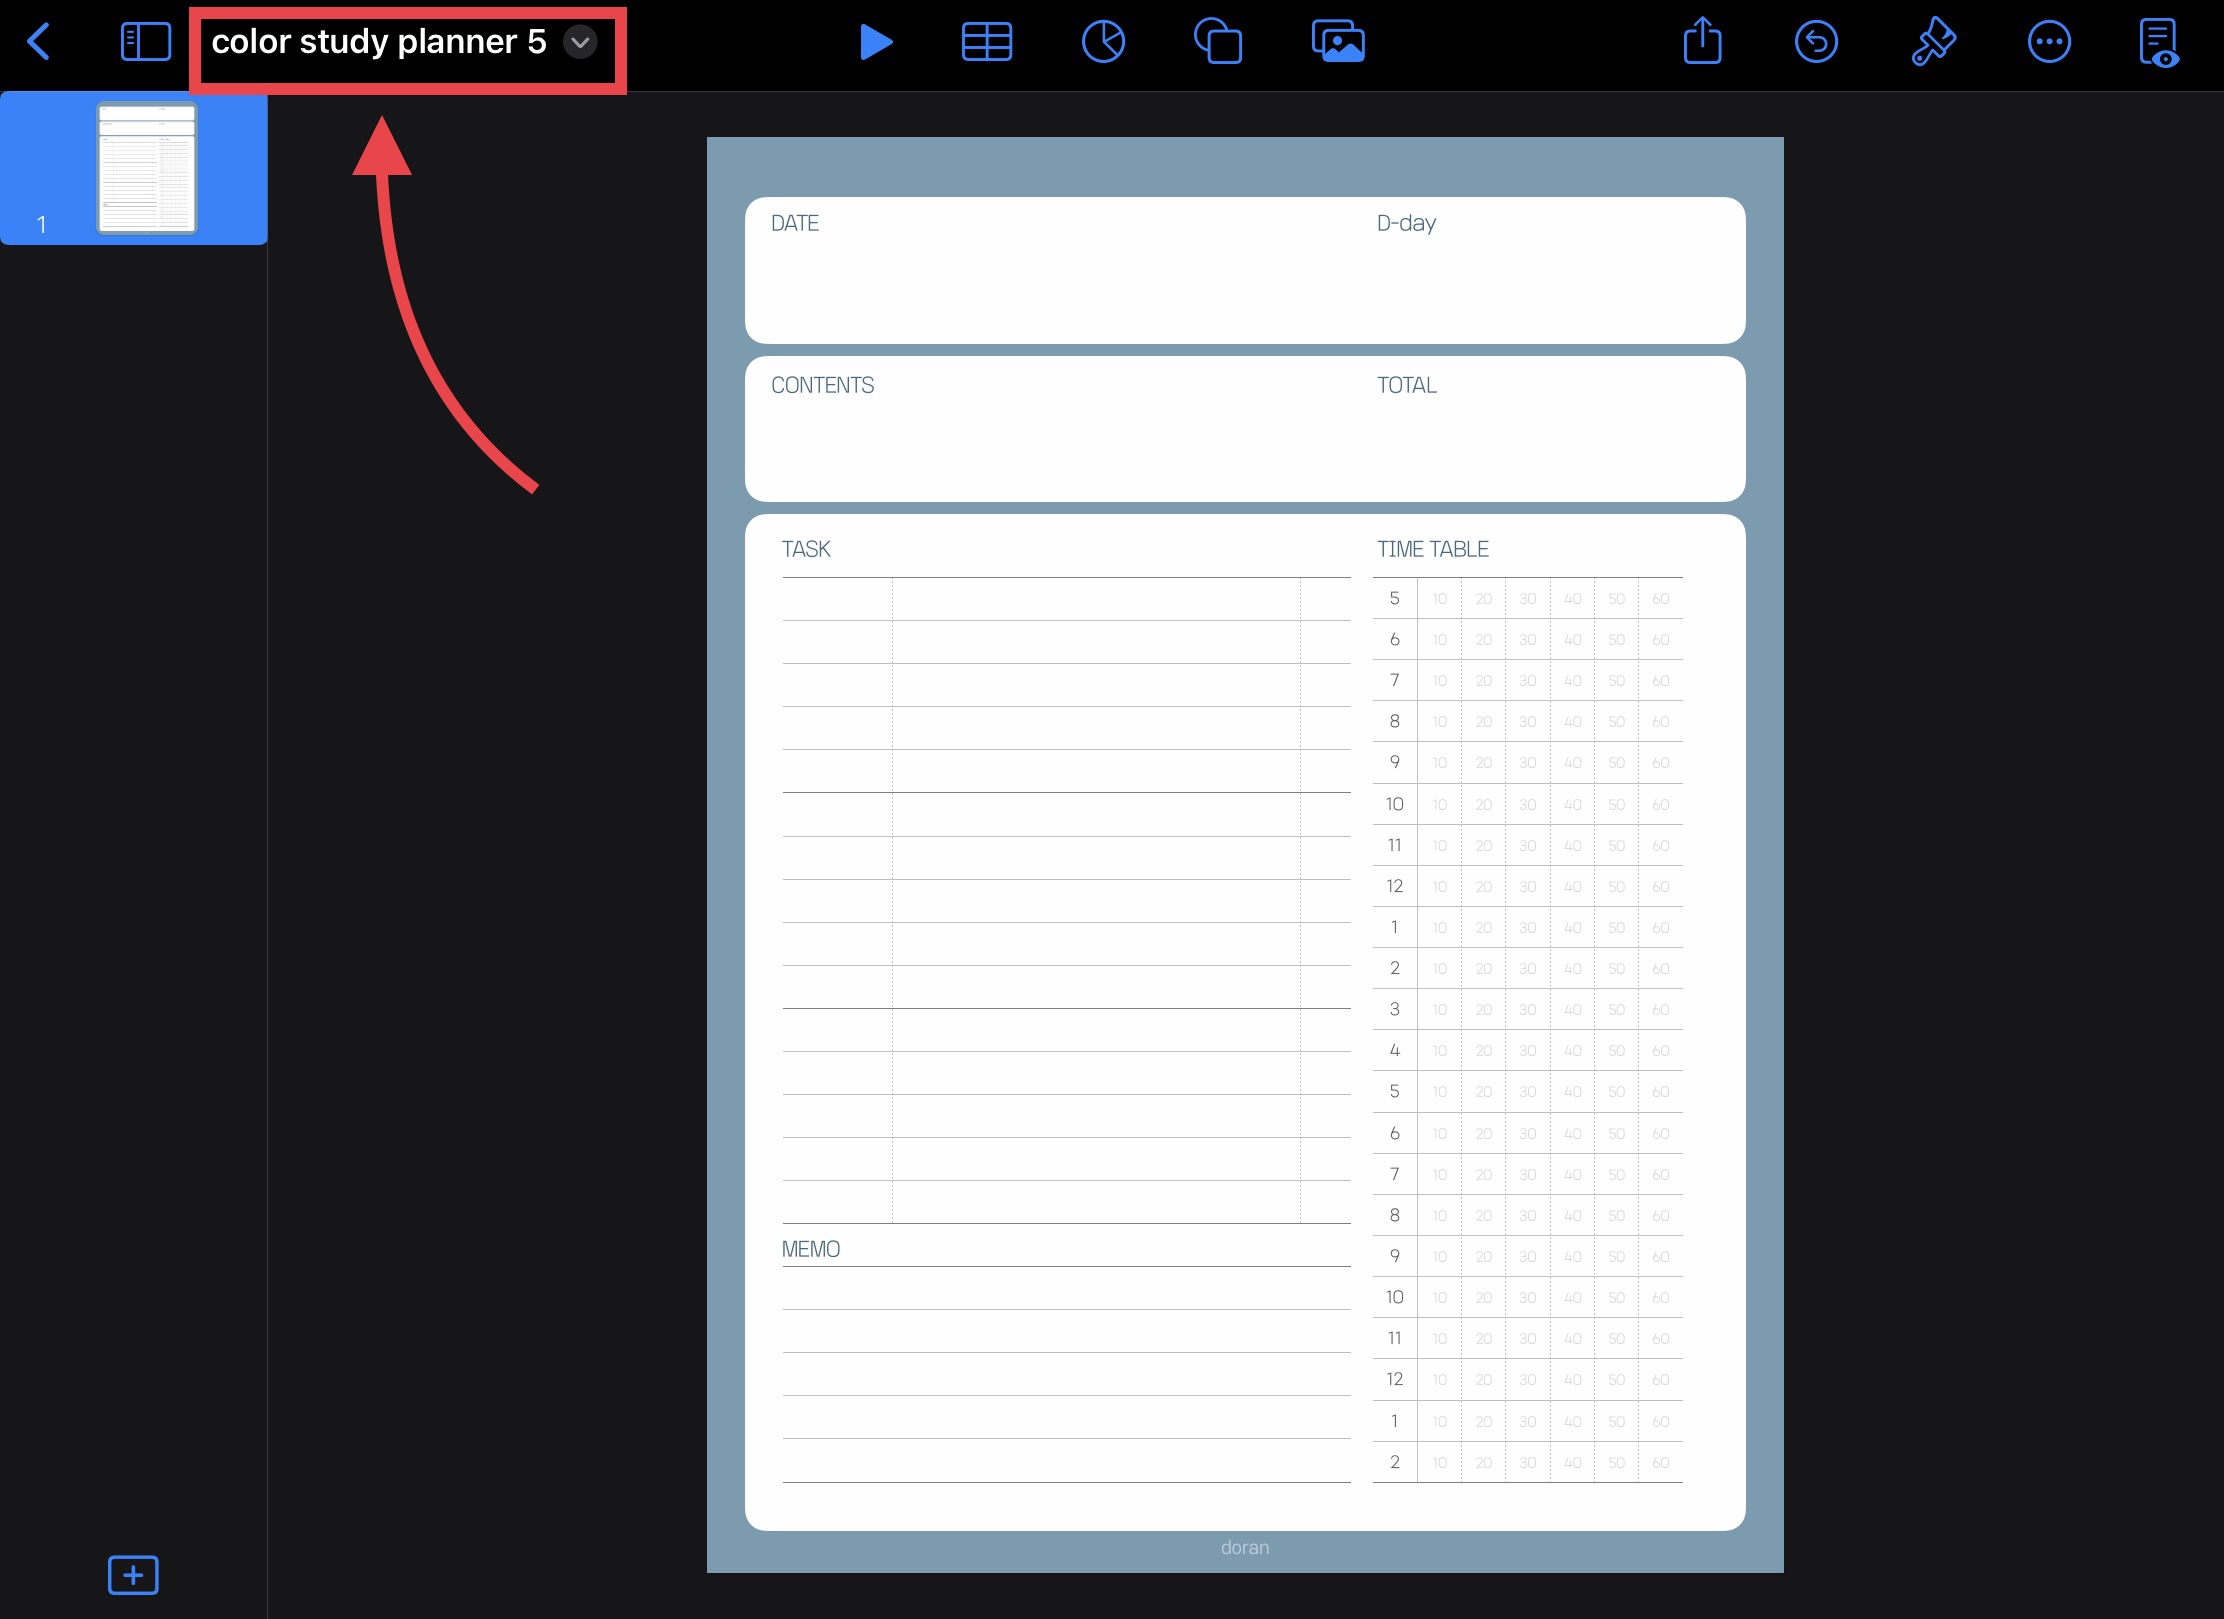Screen dimensions: 2224x1619
Task: Select the MEMO heading text
Action: click(x=810, y=1249)
